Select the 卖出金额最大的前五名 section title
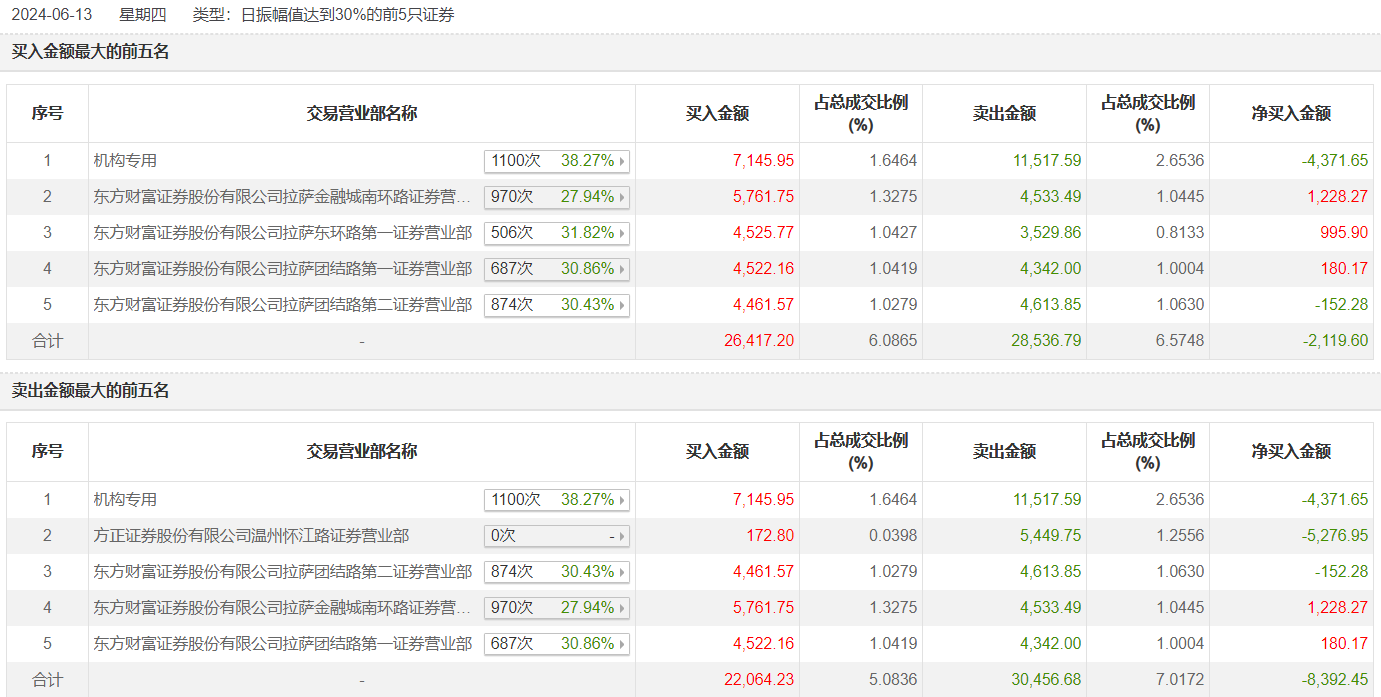Screen dimensions: 1381x697 91,391
